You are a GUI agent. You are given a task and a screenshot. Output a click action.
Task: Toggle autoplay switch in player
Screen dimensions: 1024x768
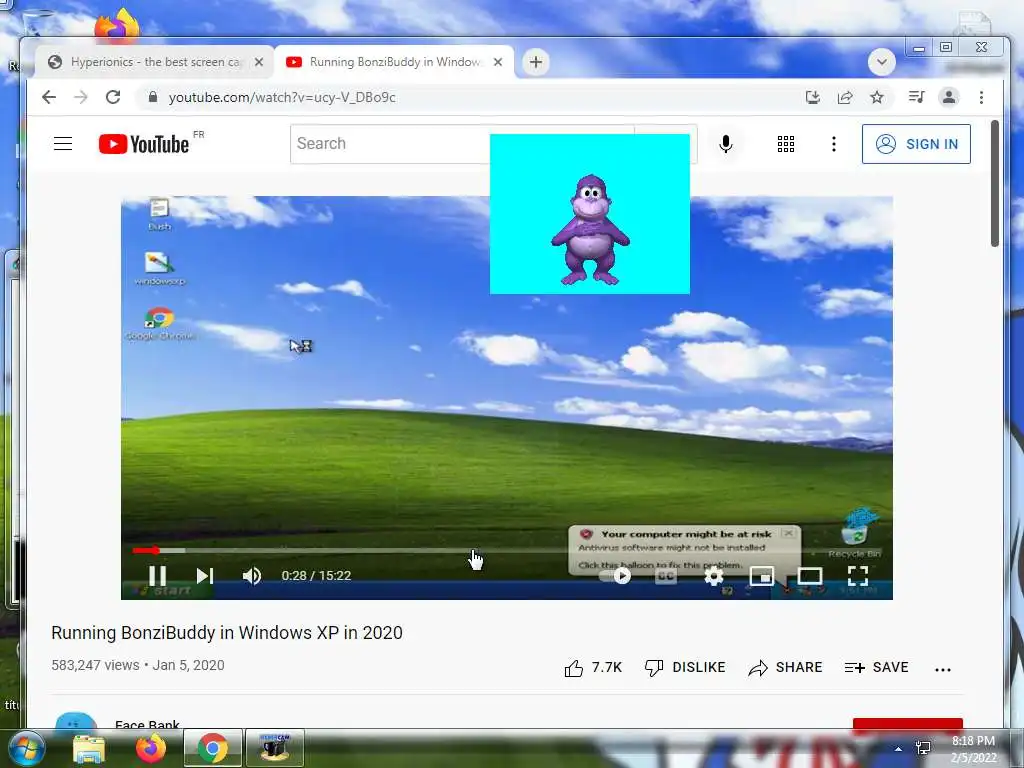coord(615,575)
